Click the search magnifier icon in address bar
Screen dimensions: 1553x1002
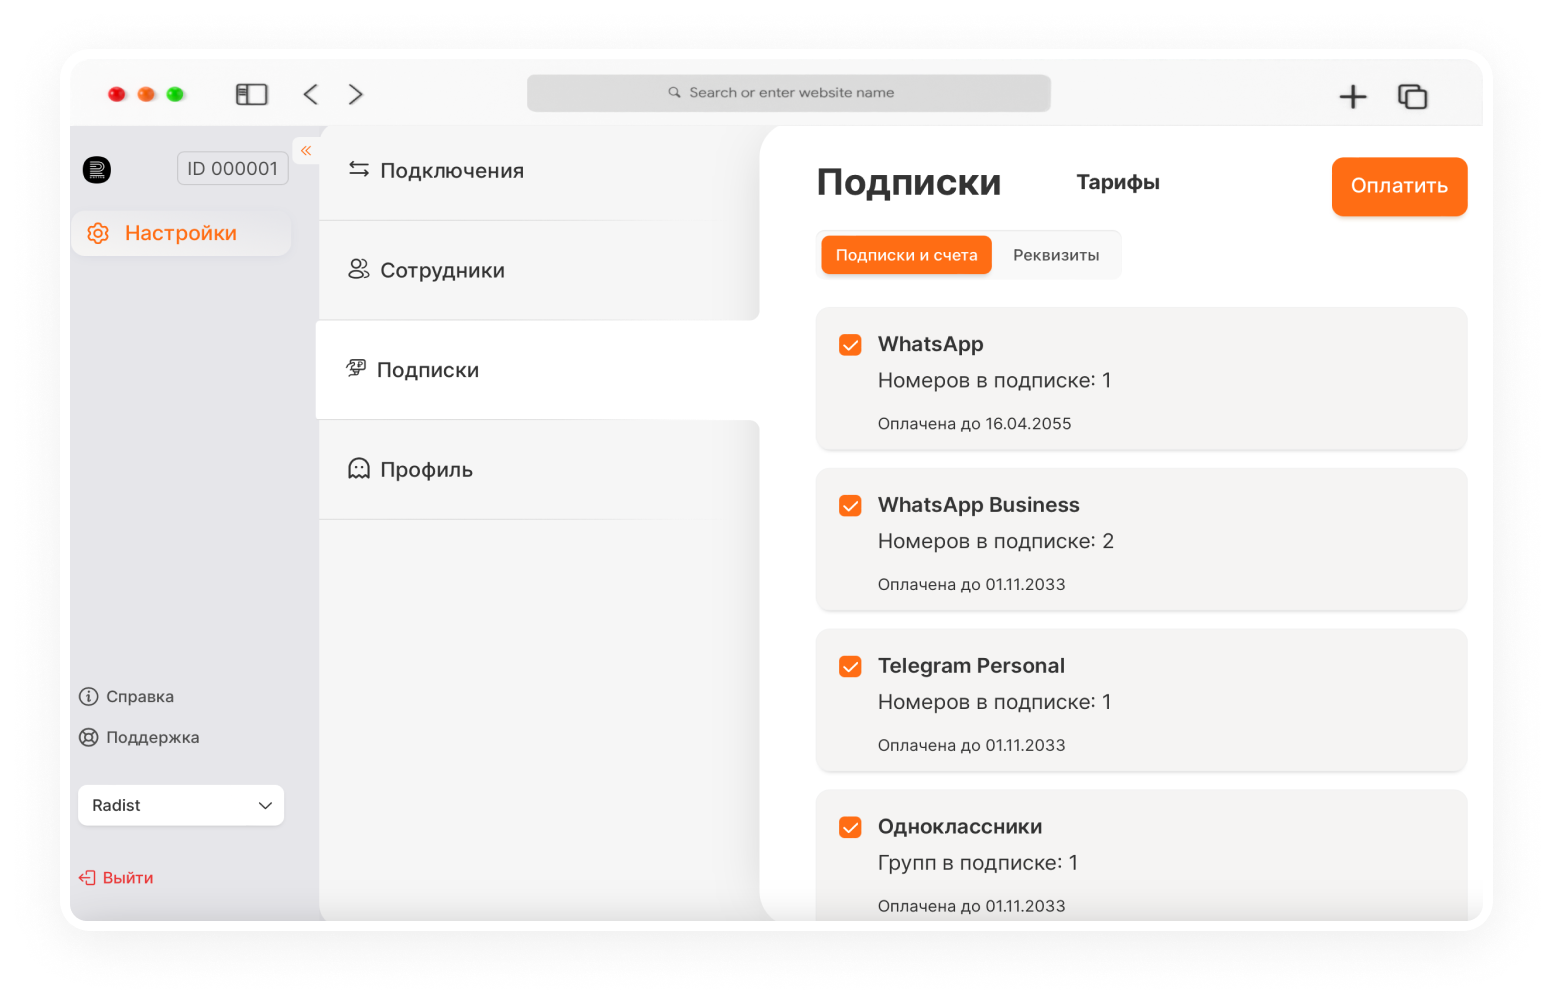(675, 92)
